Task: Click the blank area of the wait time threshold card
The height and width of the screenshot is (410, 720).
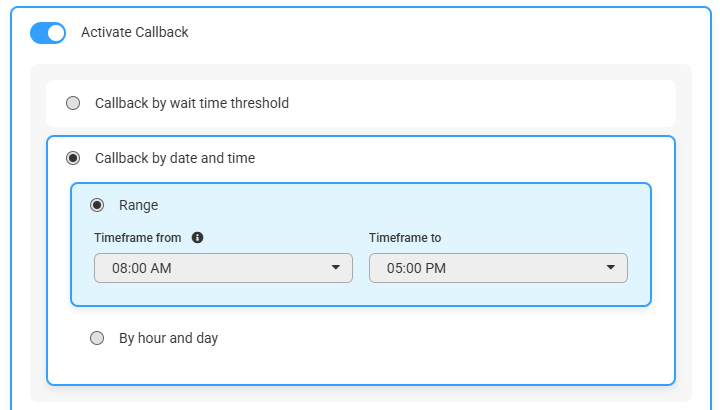Action: [482, 103]
